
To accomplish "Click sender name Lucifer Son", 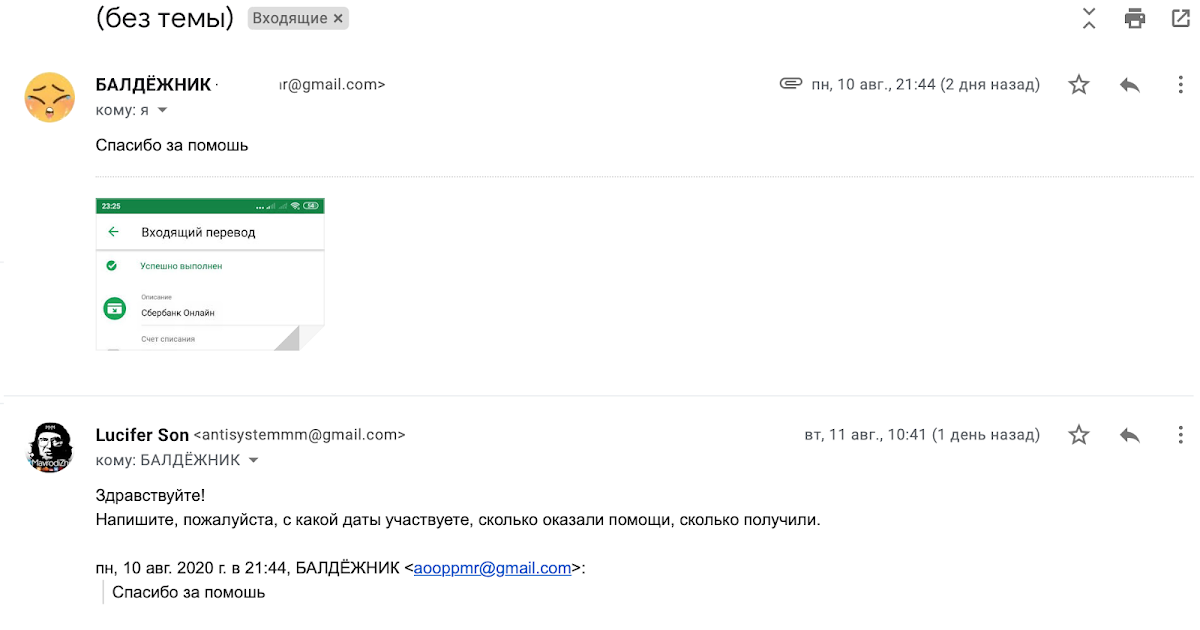I will click(142, 435).
